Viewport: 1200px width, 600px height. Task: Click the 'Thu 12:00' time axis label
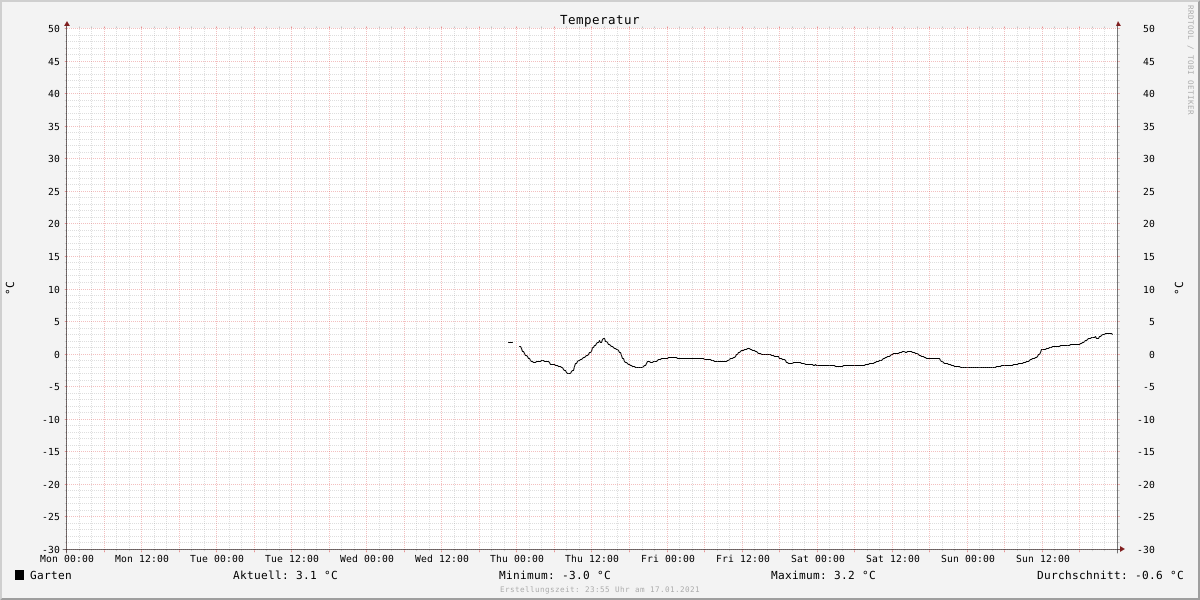pyautogui.click(x=592, y=559)
